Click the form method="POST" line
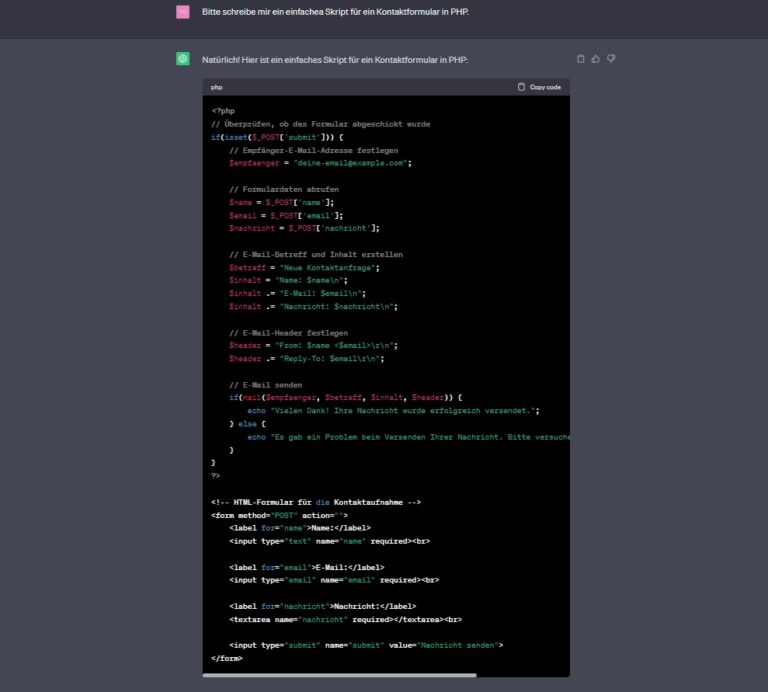This screenshot has width=768, height=692. pos(279,515)
